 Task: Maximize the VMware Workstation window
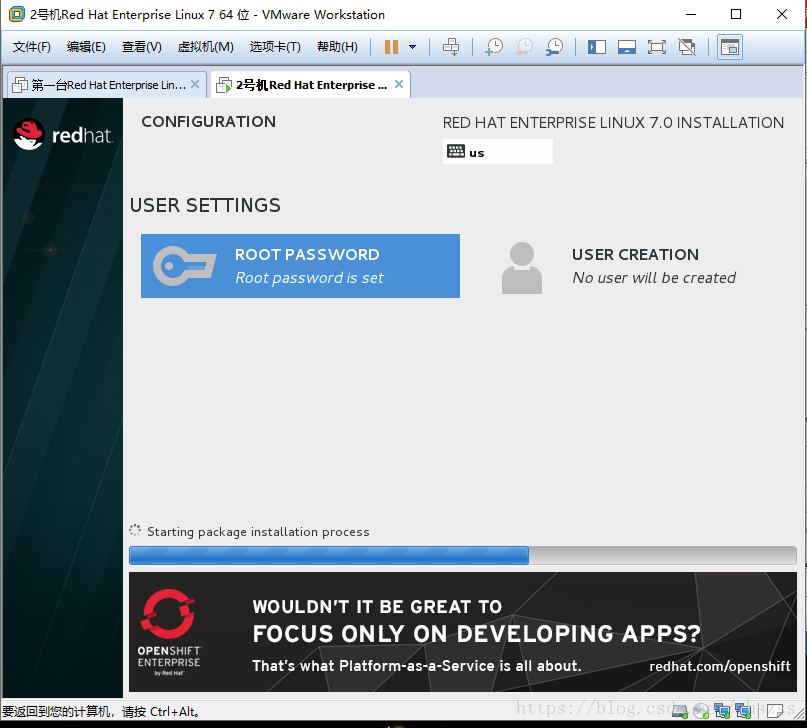click(736, 14)
